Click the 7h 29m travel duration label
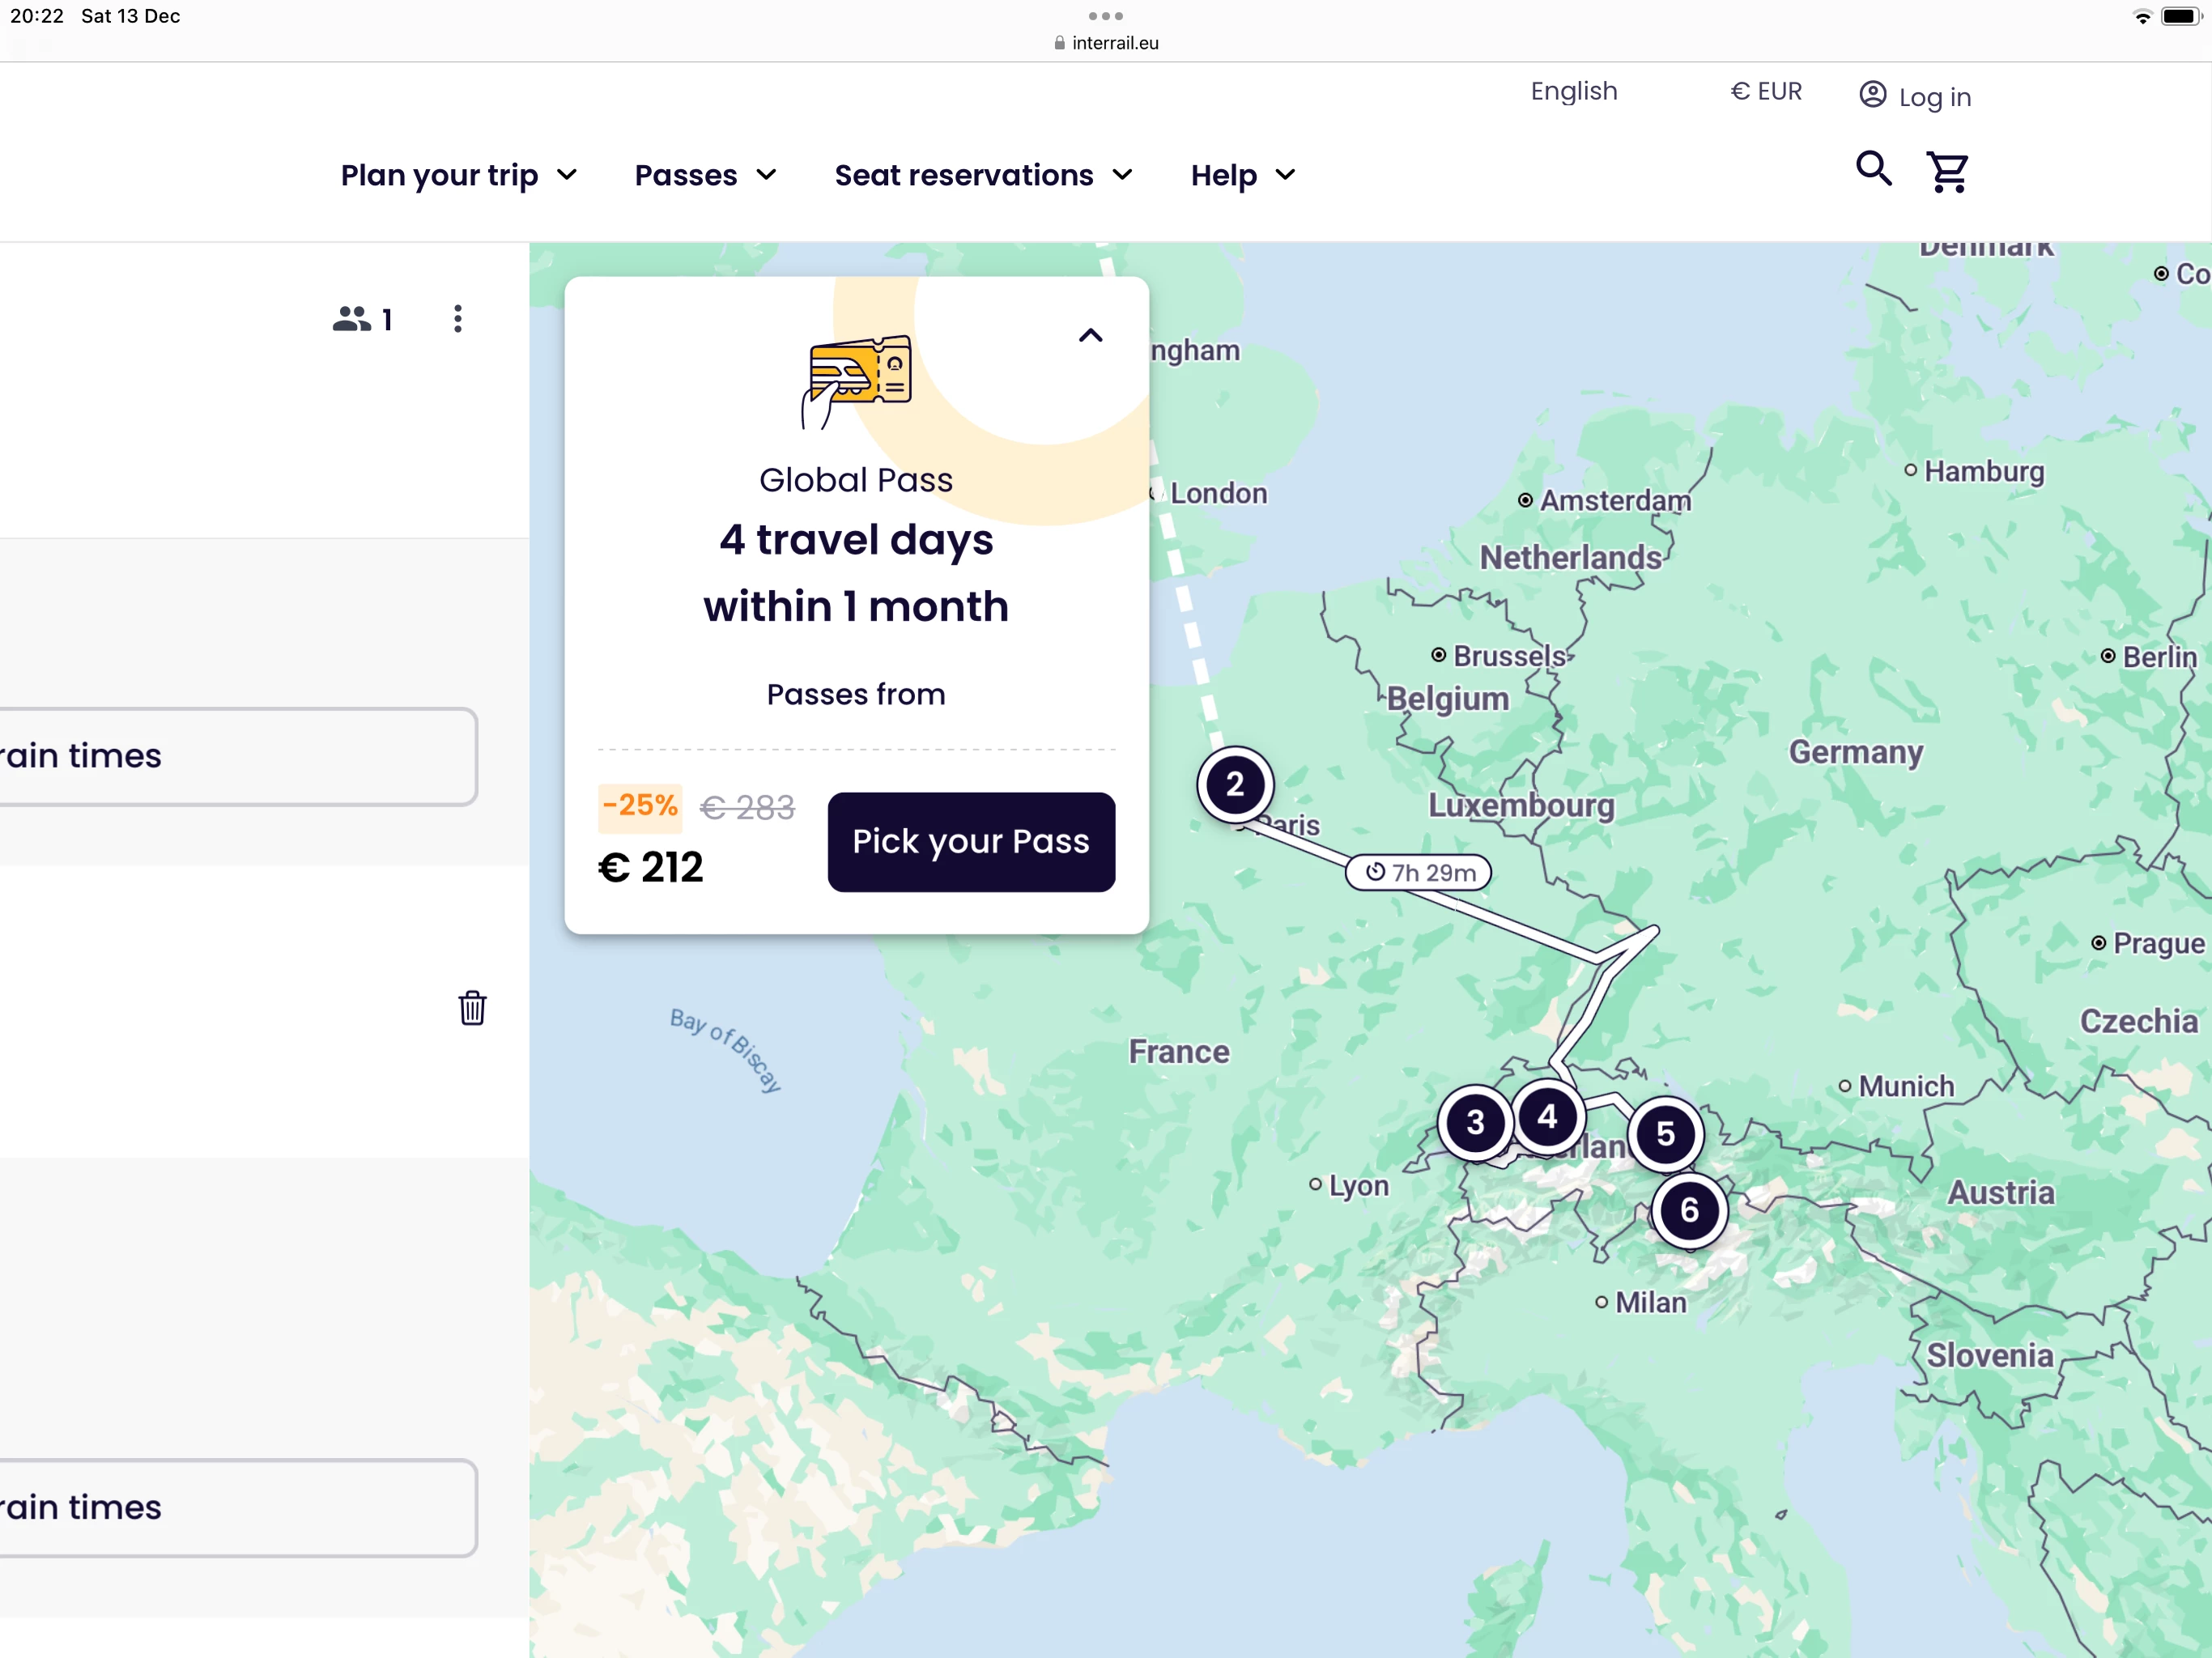 [1419, 873]
